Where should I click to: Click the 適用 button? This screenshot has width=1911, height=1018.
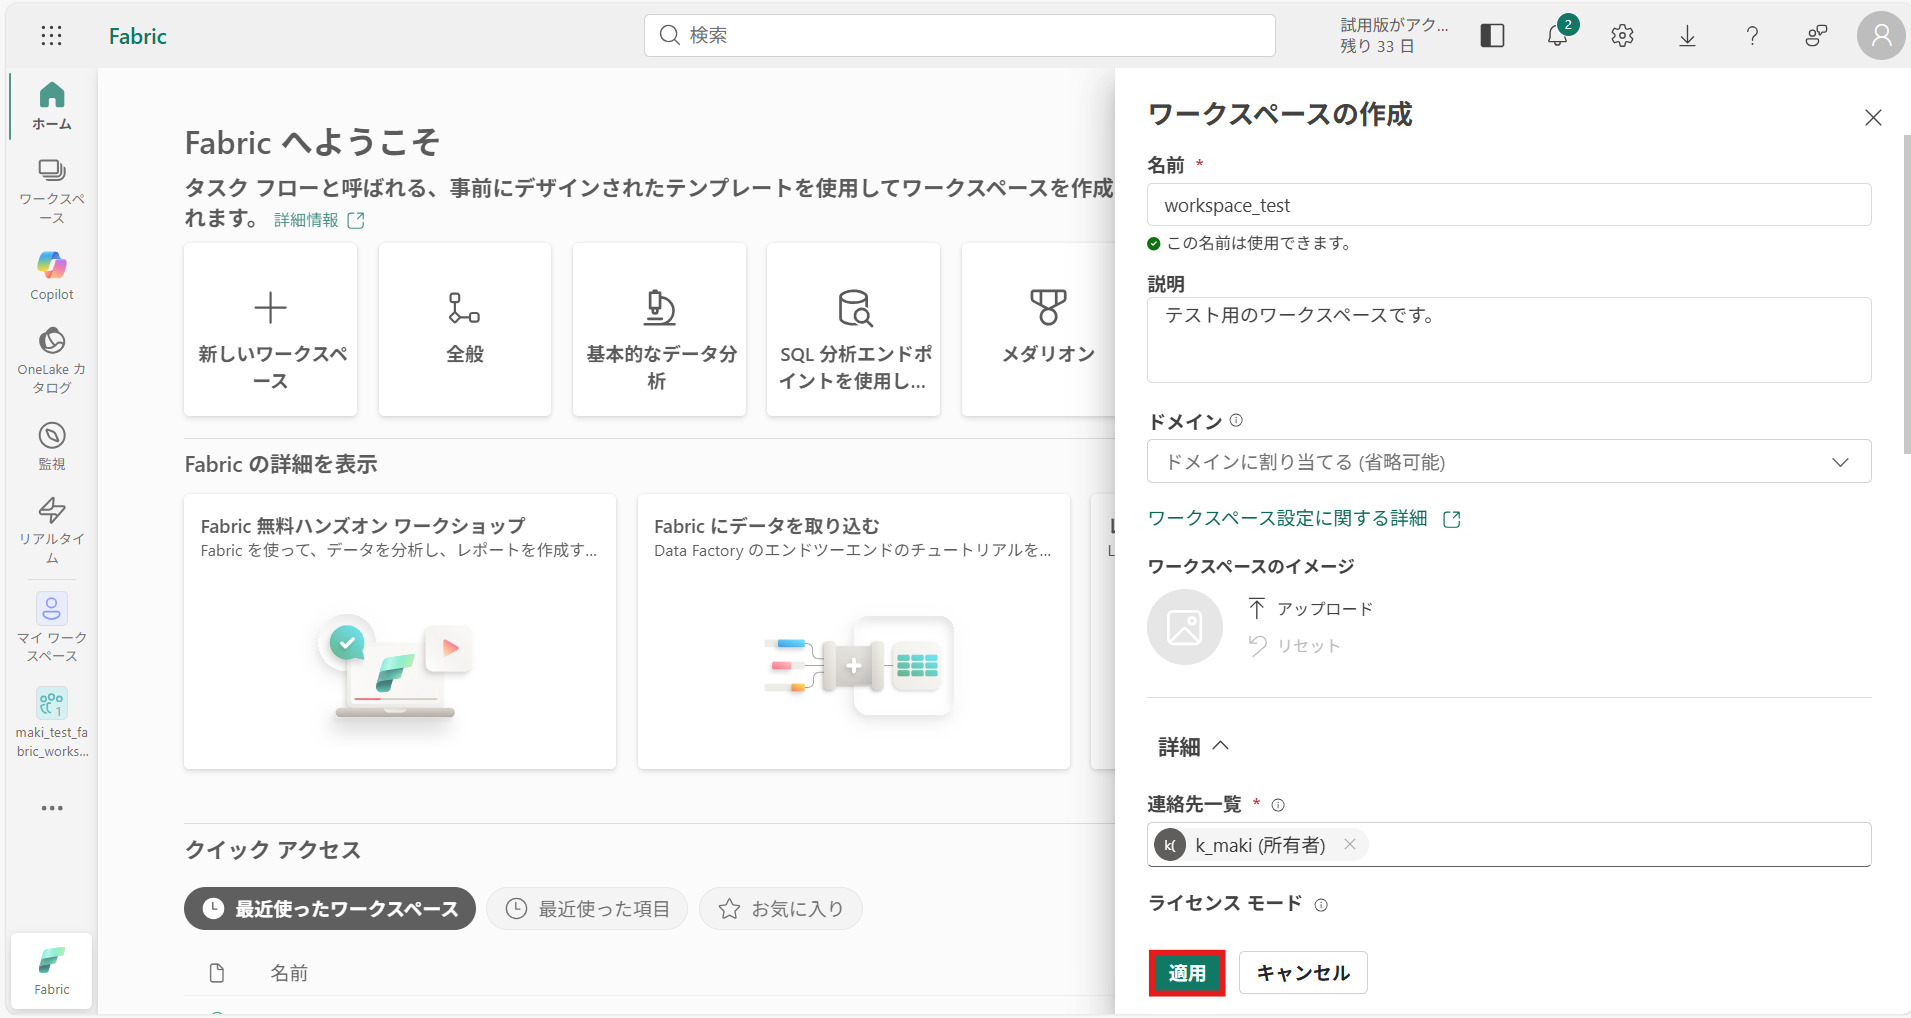pos(1187,973)
